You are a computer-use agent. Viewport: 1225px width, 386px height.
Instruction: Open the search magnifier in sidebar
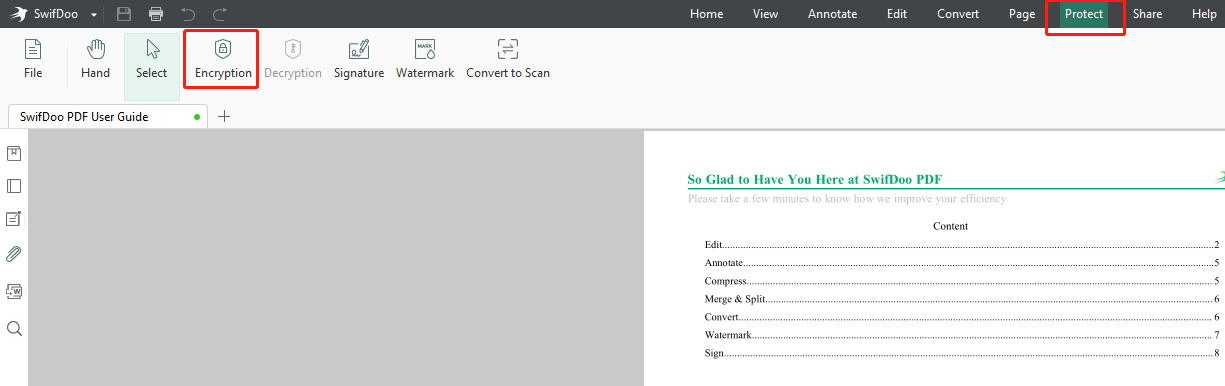point(14,328)
